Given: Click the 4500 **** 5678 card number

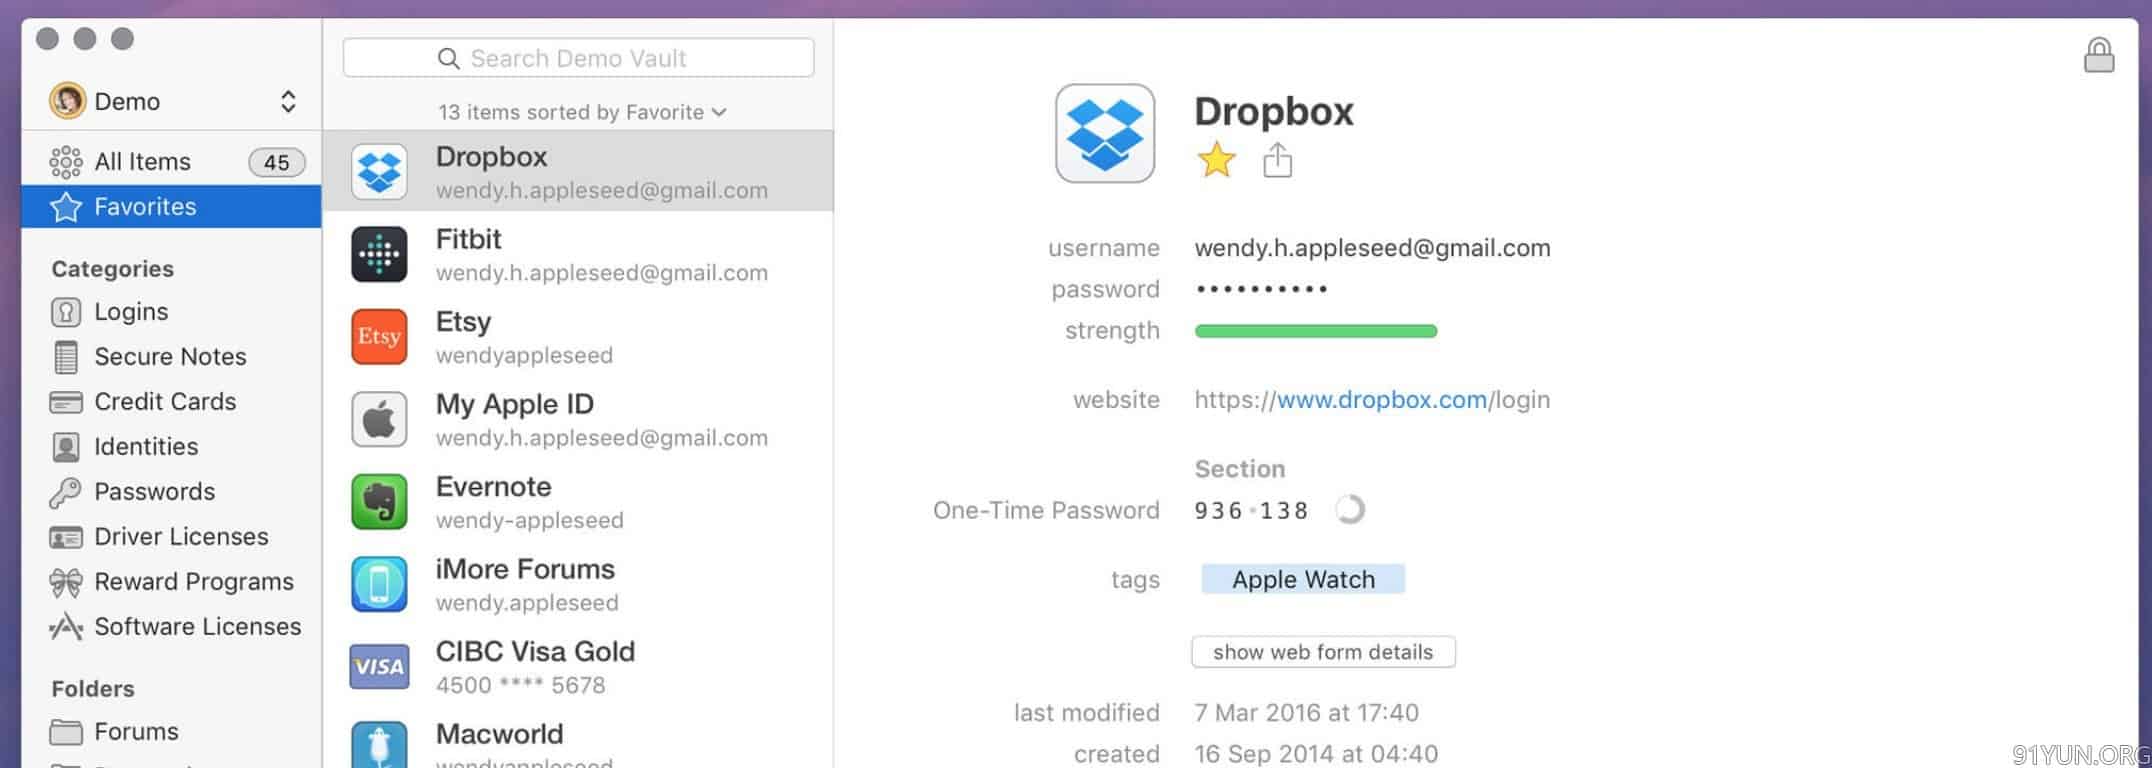Looking at the screenshot, I should tap(520, 686).
